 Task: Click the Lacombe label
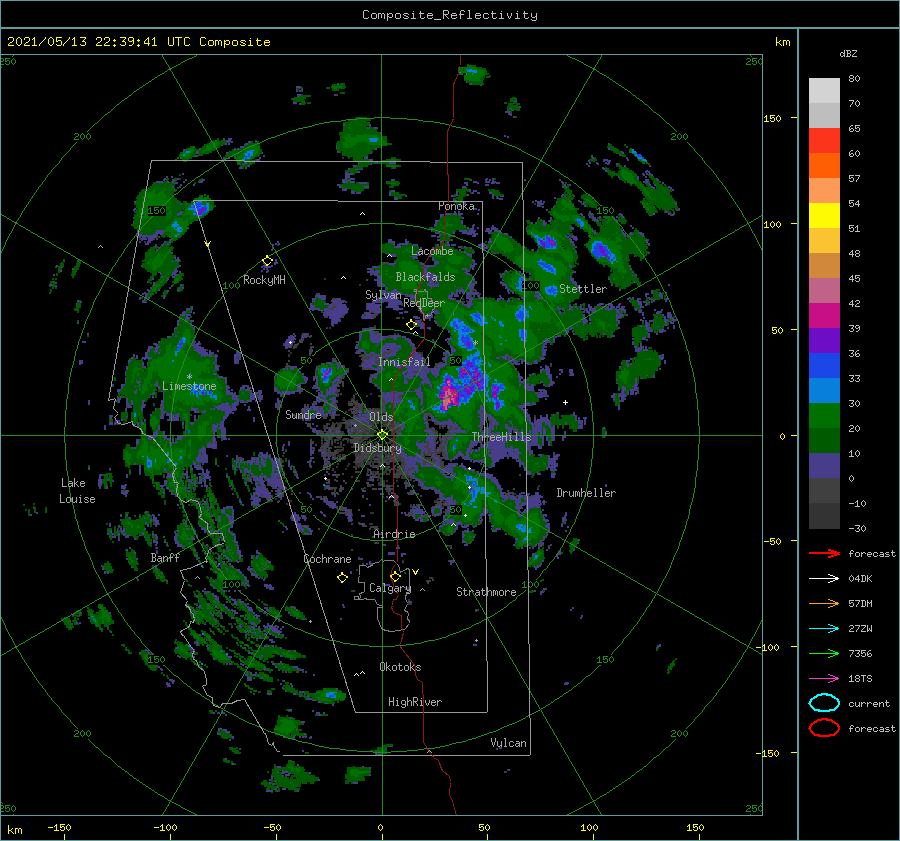click(432, 251)
